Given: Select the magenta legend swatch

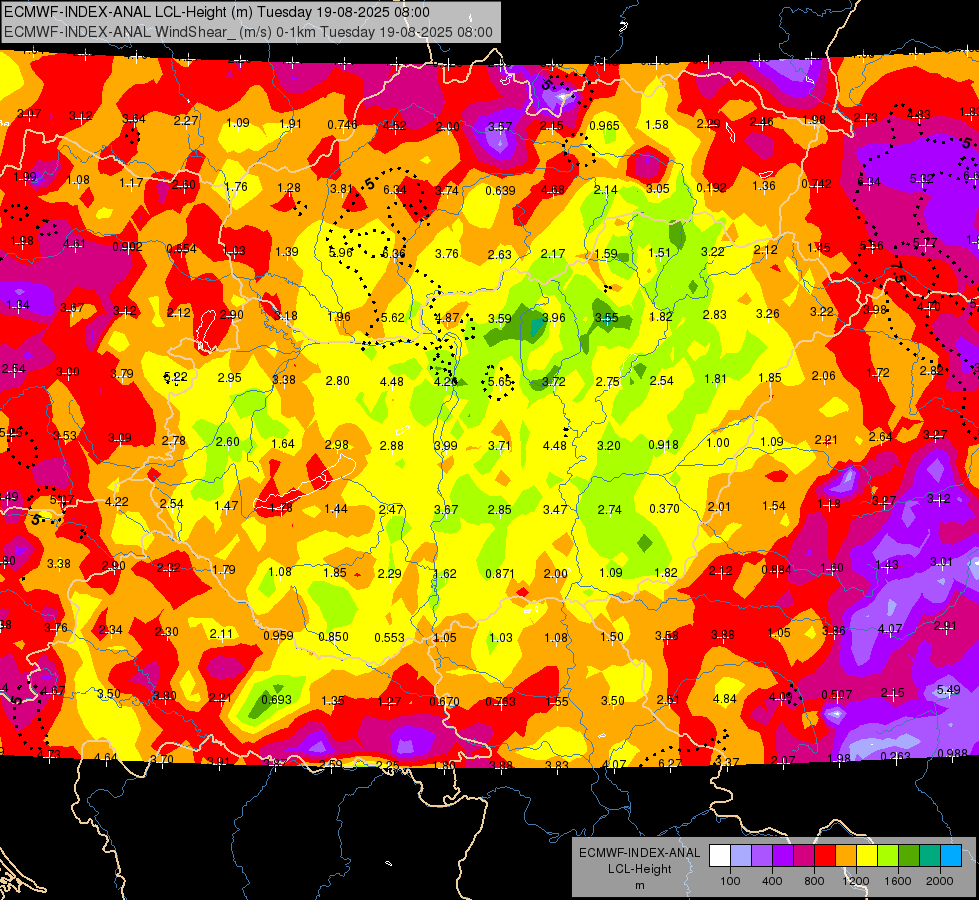Looking at the screenshot, I should (x=804, y=856).
